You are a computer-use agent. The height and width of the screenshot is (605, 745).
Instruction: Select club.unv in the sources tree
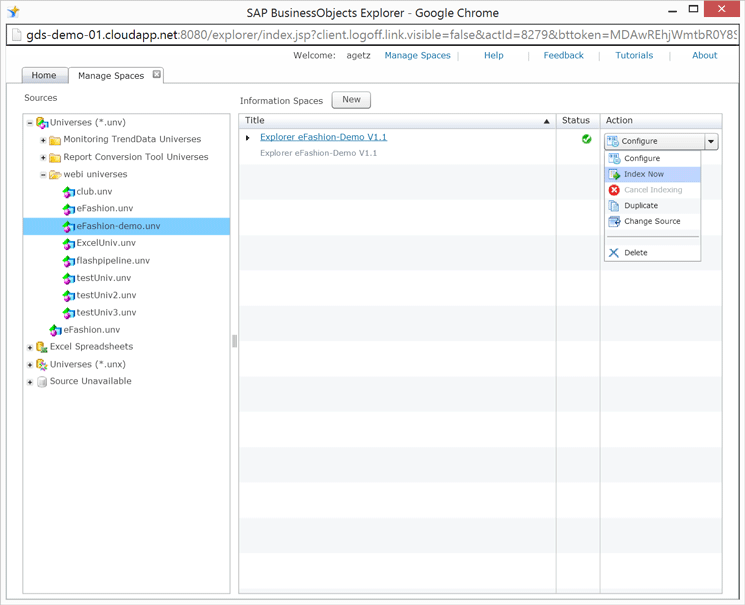click(x=94, y=192)
